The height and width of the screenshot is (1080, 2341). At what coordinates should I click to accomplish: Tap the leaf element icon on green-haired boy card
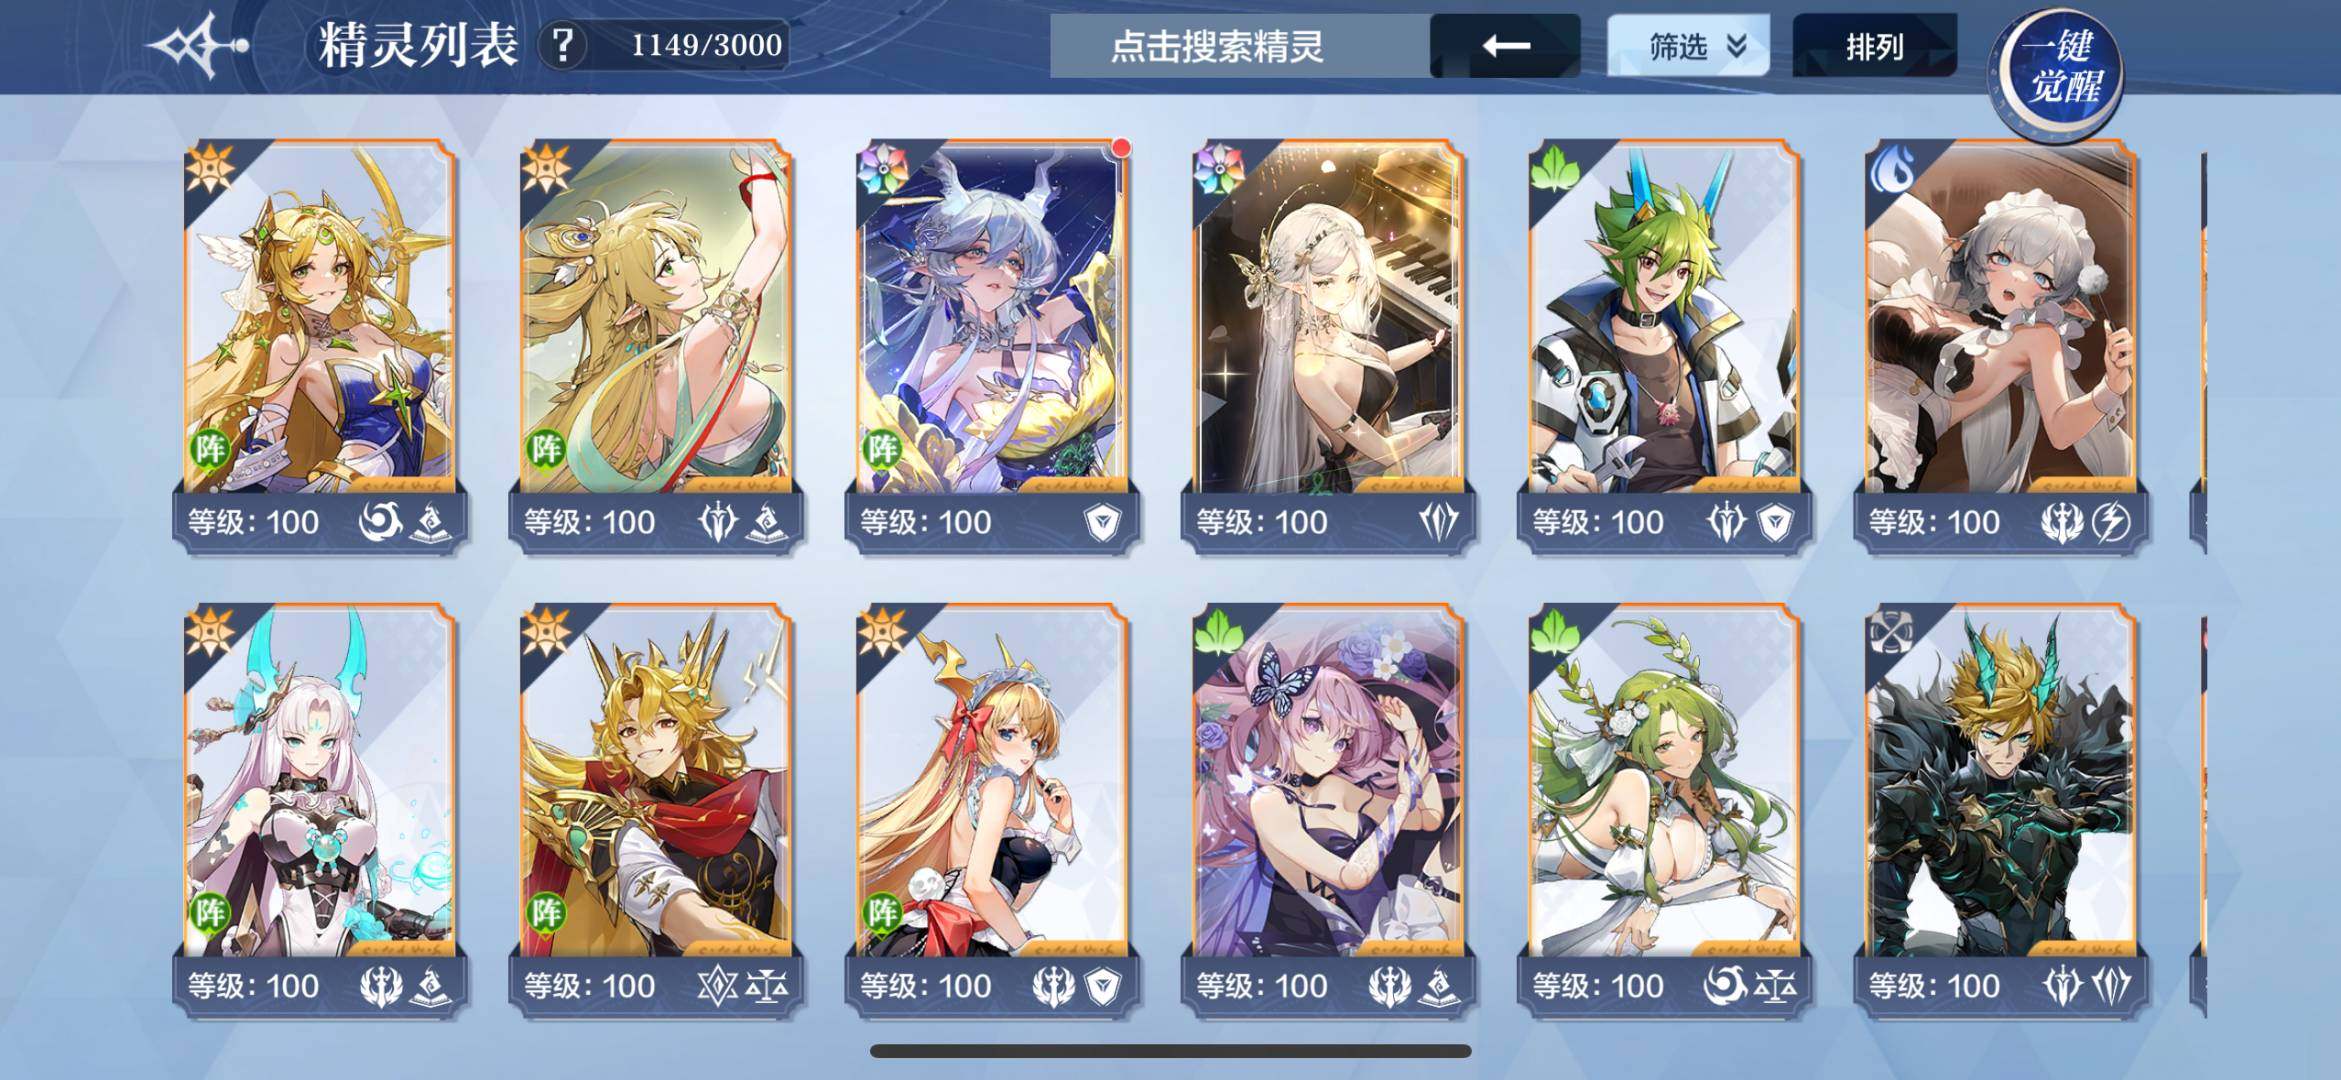click(1554, 167)
